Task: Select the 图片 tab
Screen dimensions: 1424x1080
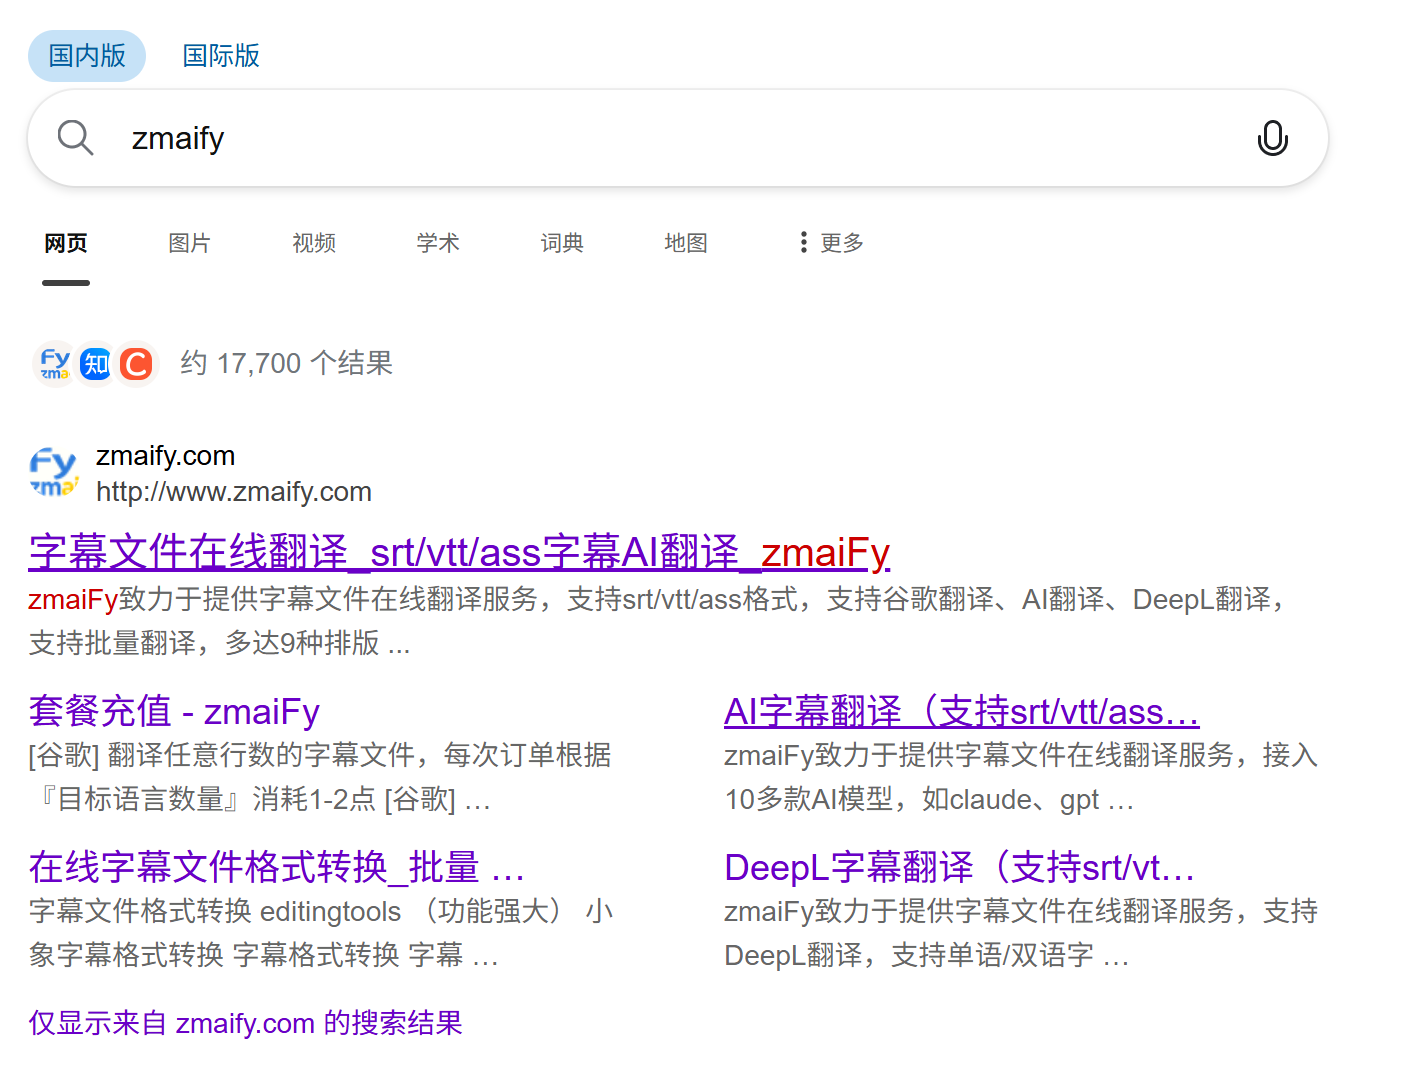Action: click(x=189, y=243)
